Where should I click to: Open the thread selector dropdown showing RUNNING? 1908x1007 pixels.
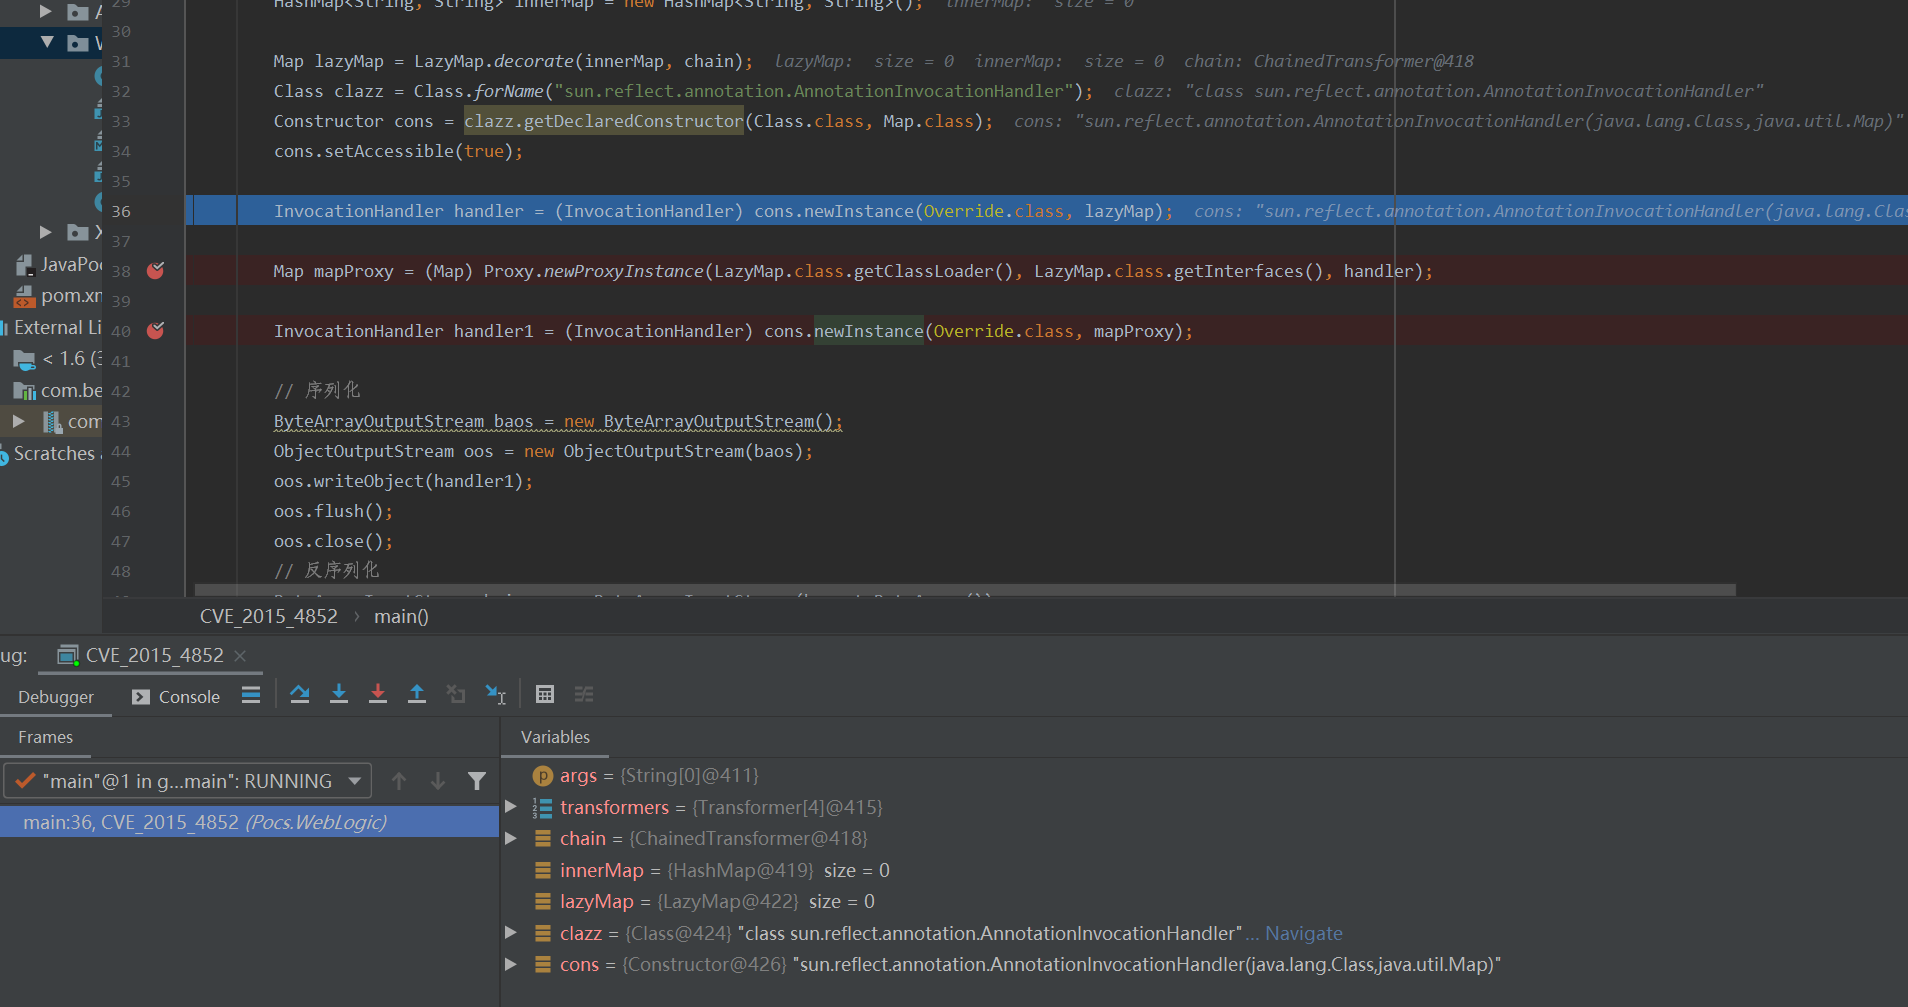[x=188, y=781]
